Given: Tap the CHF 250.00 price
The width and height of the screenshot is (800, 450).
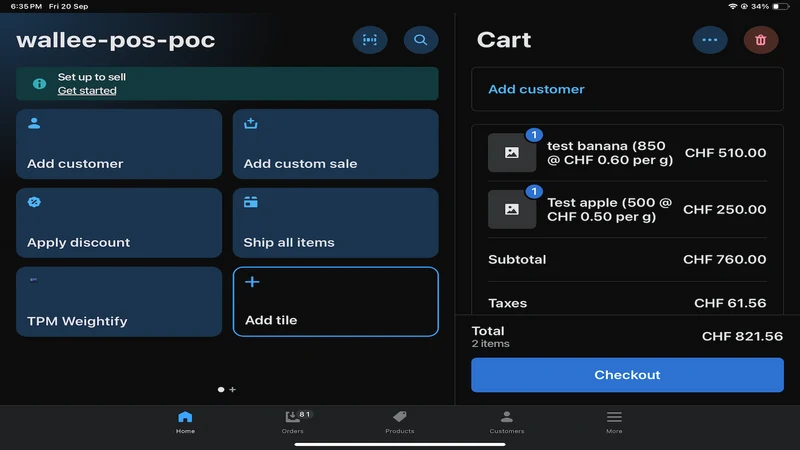Looking at the screenshot, I should 724,210.
